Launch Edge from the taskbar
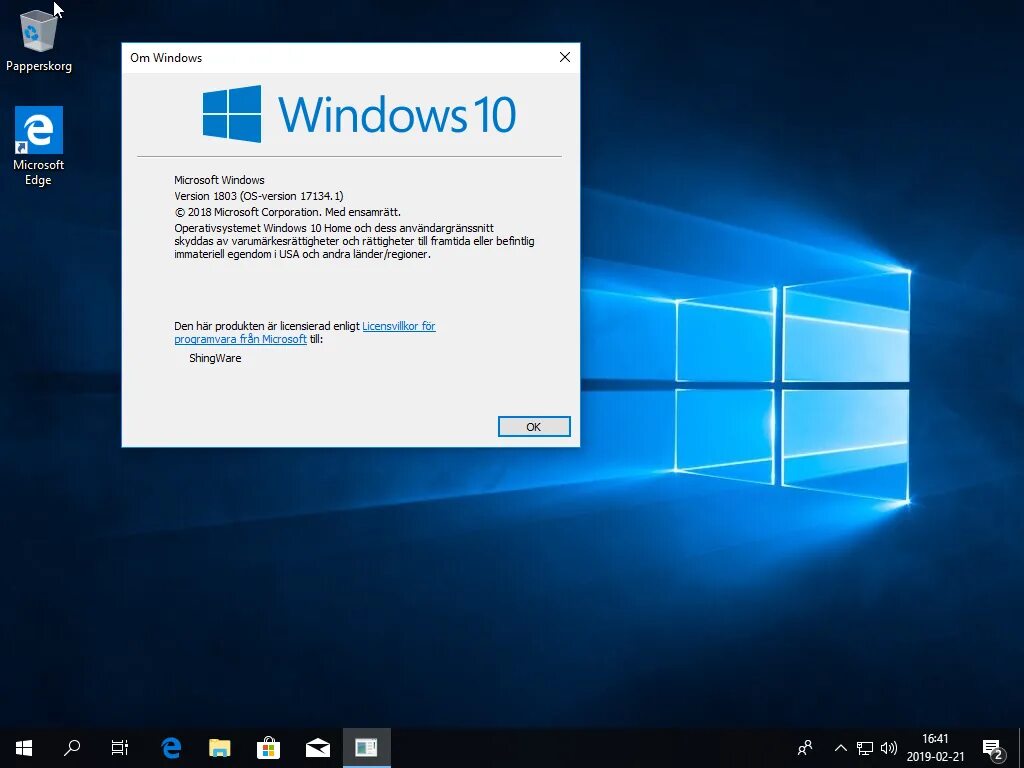Image resolution: width=1024 pixels, height=768 pixels. coord(171,748)
